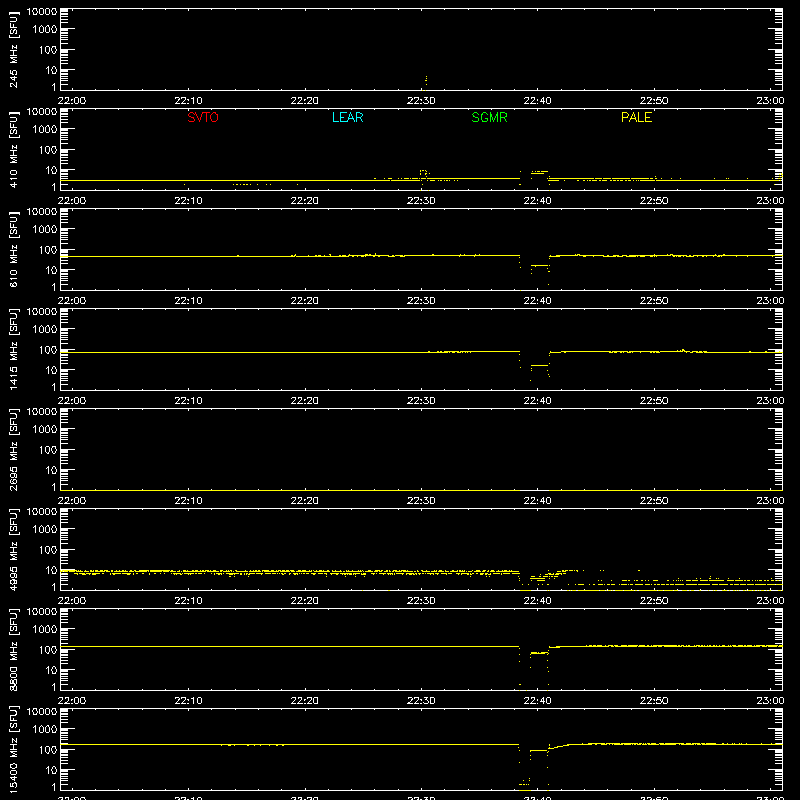Click the flux dip near 22:40 in 8800 MHz plot
The height and width of the screenshot is (800, 800).
click(x=534, y=653)
